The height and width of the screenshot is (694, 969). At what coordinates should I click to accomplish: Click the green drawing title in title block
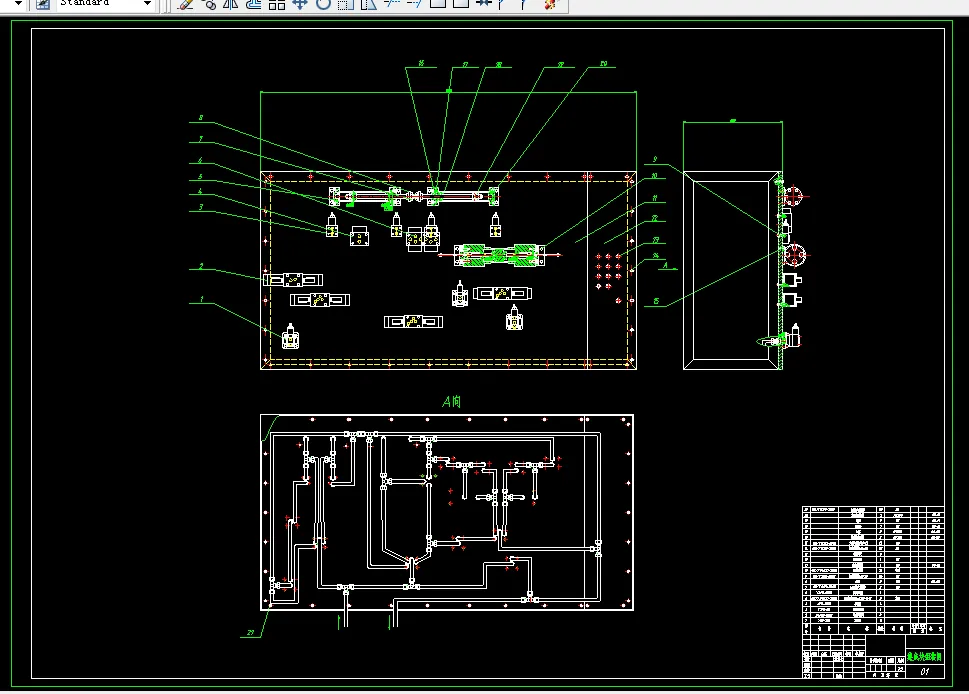925,657
